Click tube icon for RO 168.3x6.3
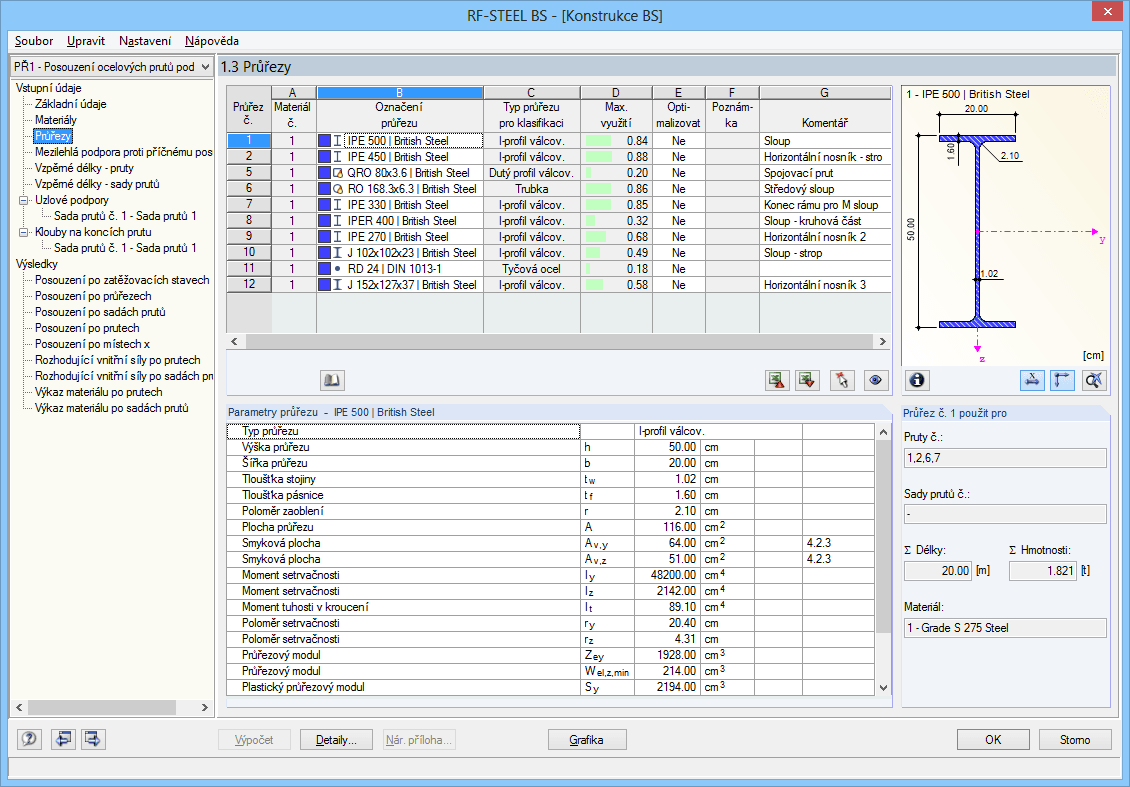 click(337, 189)
